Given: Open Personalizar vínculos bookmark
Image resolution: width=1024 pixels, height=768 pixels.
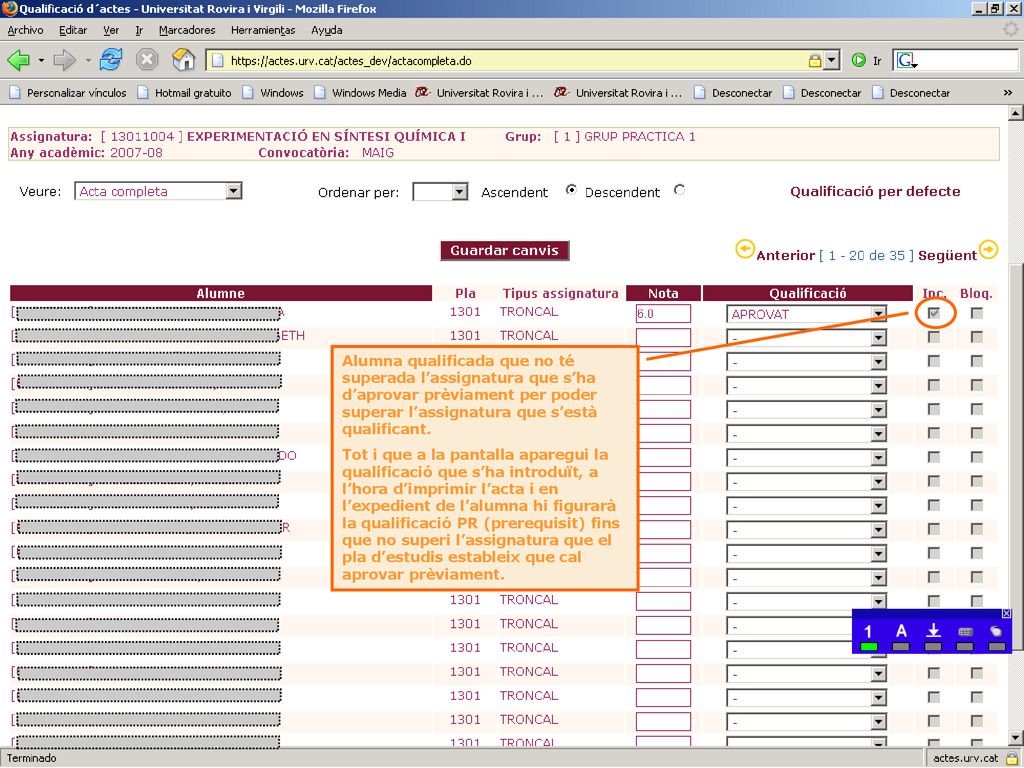Looking at the screenshot, I should point(68,93).
